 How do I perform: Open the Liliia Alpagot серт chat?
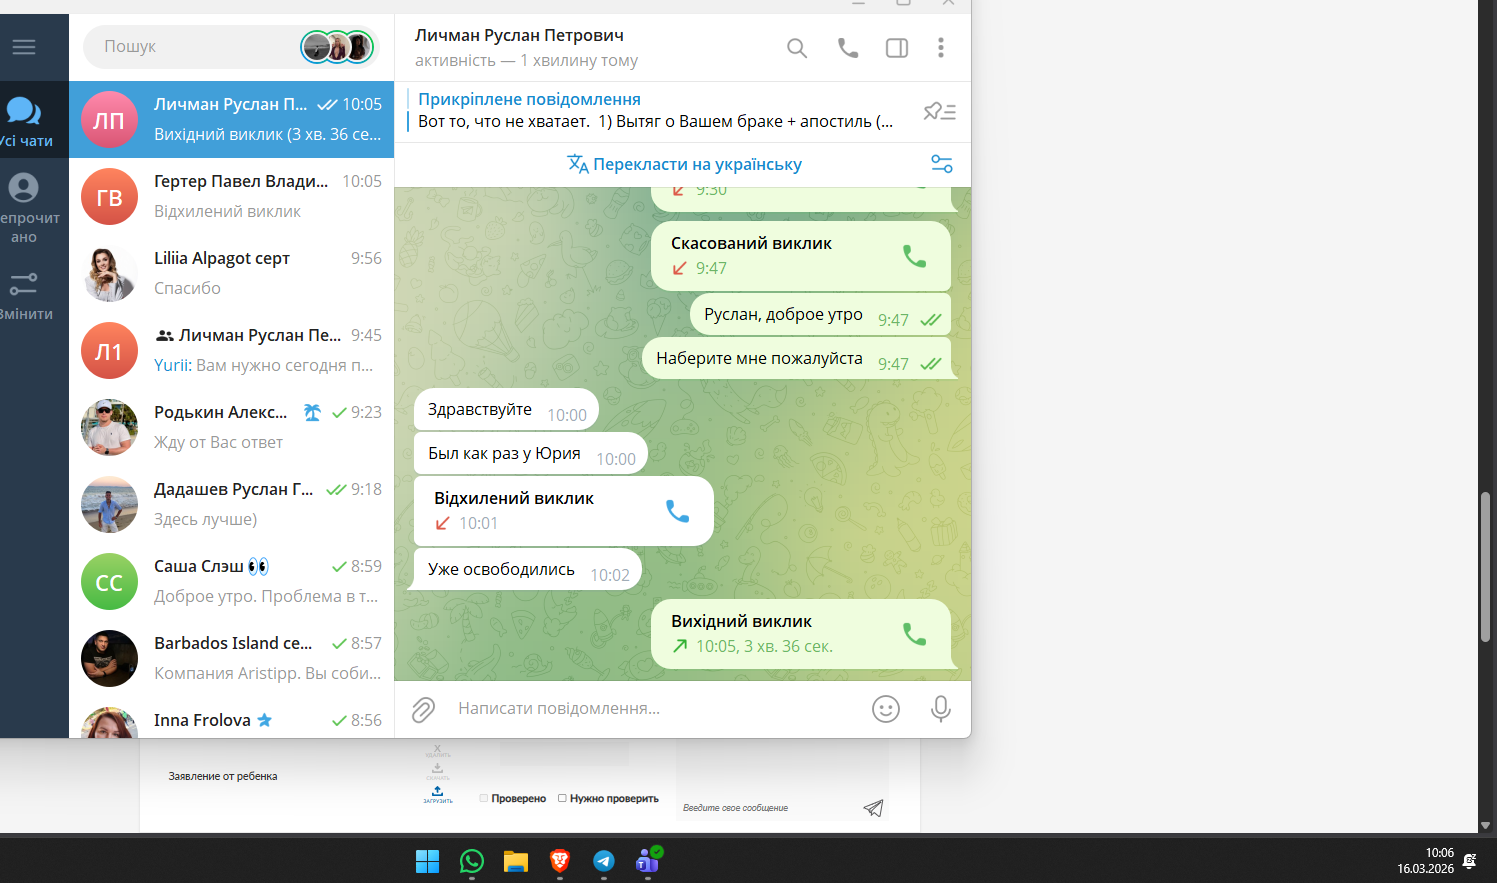tap(232, 273)
